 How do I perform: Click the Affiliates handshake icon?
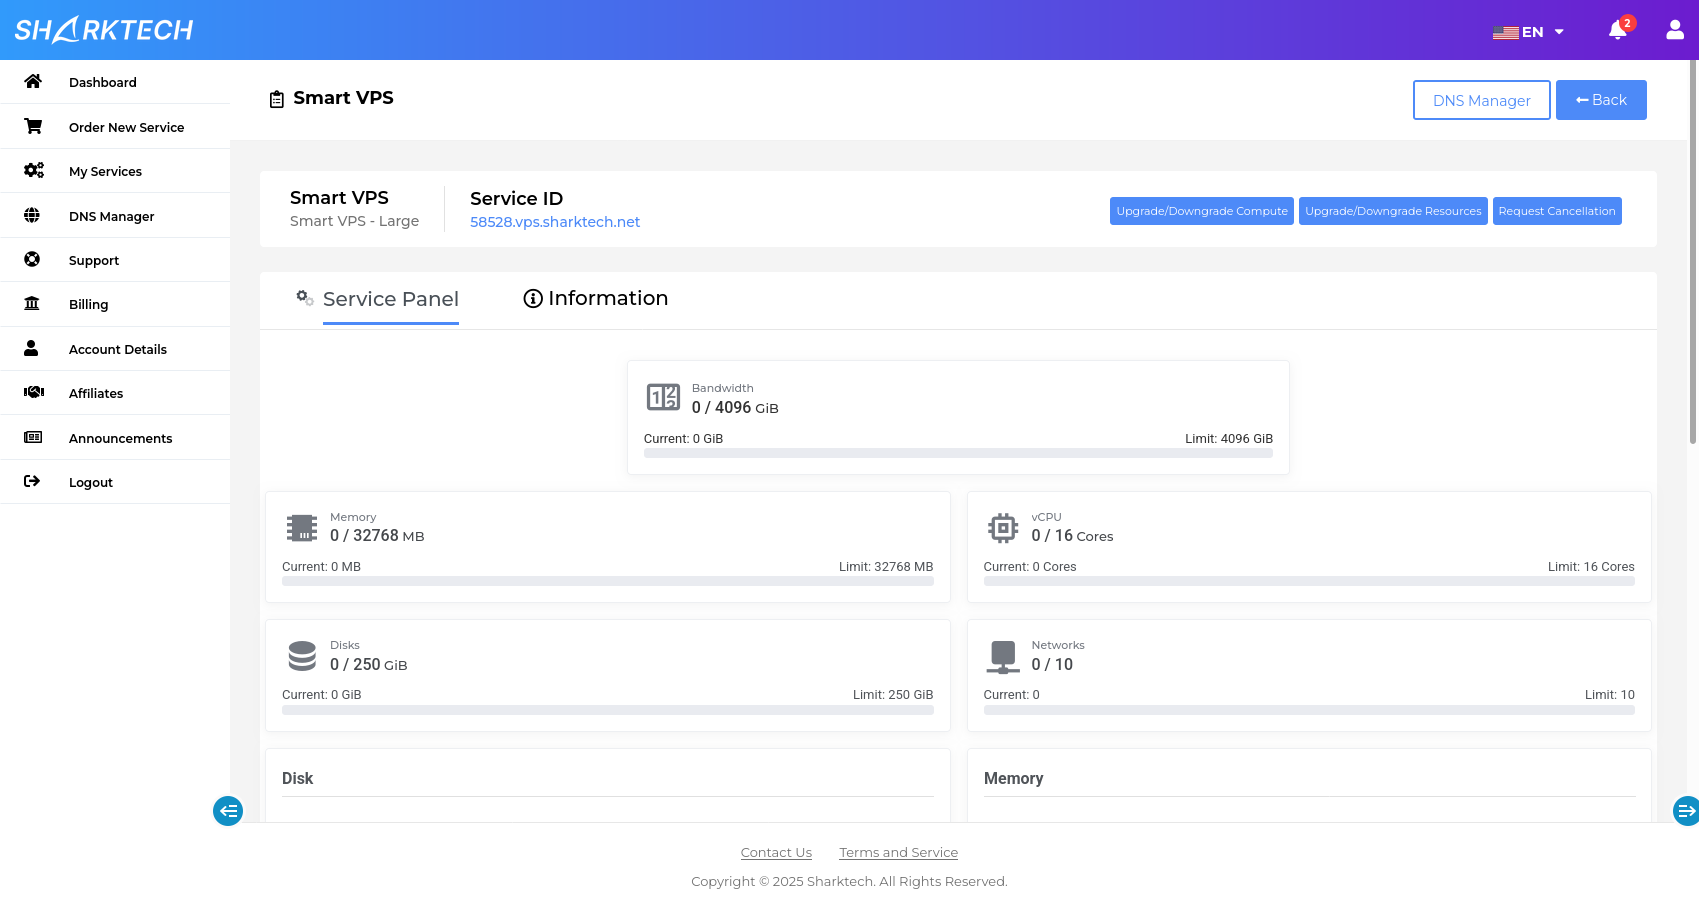[x=34, y=392]
